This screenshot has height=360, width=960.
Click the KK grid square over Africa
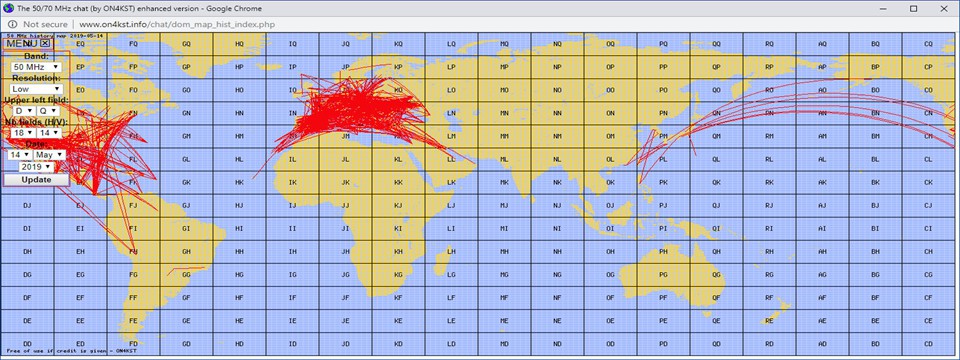pos(399,182)
